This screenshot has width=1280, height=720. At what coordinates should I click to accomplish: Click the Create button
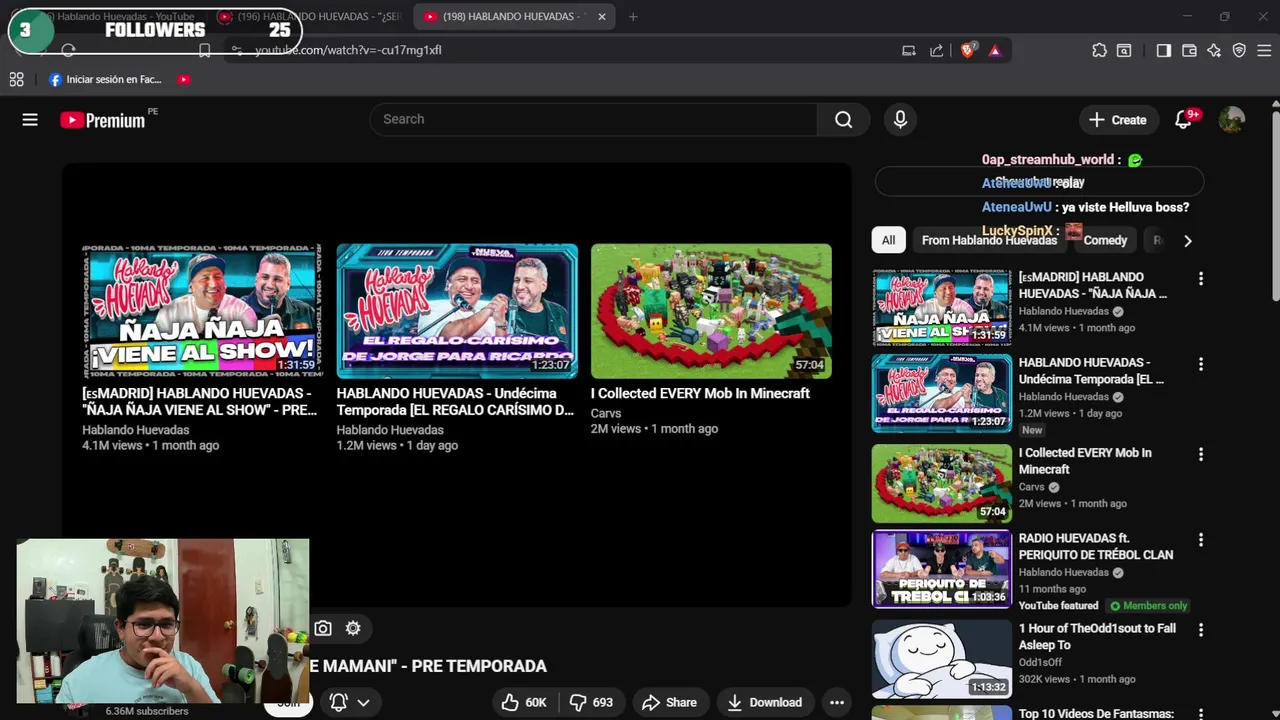1117,120
